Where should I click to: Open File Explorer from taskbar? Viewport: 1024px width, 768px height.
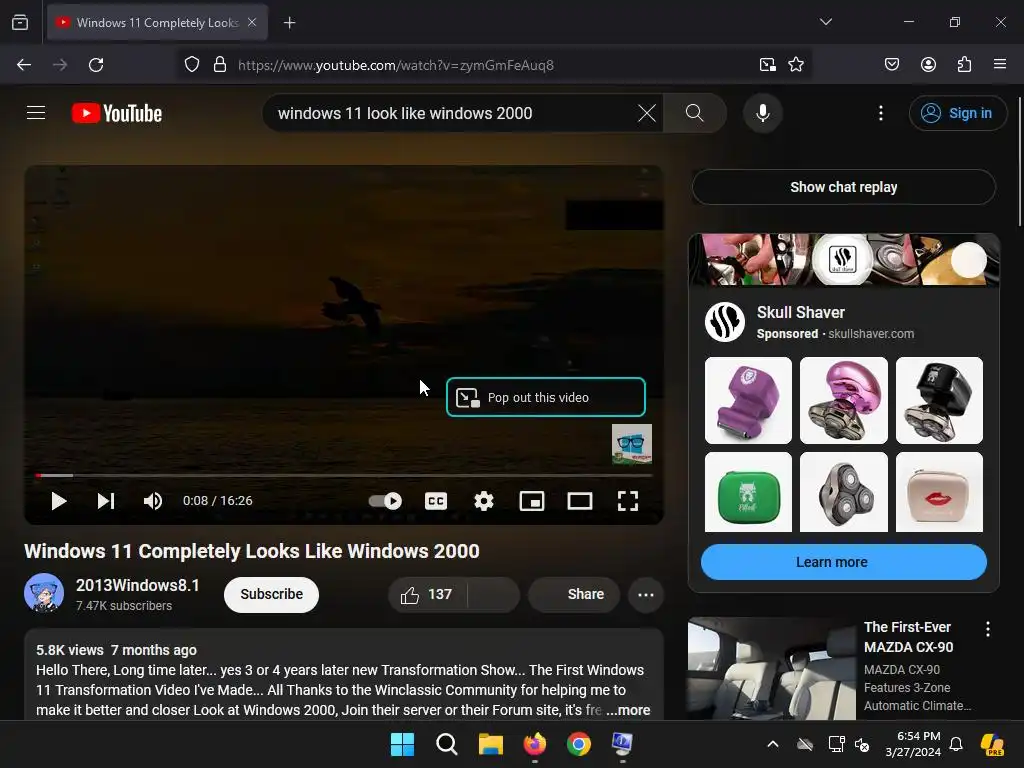[x=490, y=744]
